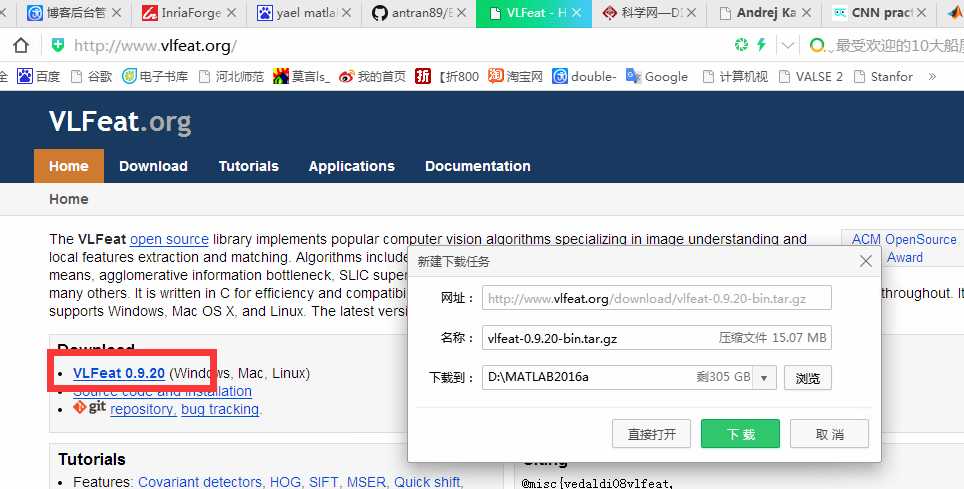Click the 直接打开 open directly button
The width and height of the screenshot is (964, 489).
point(652,434)
